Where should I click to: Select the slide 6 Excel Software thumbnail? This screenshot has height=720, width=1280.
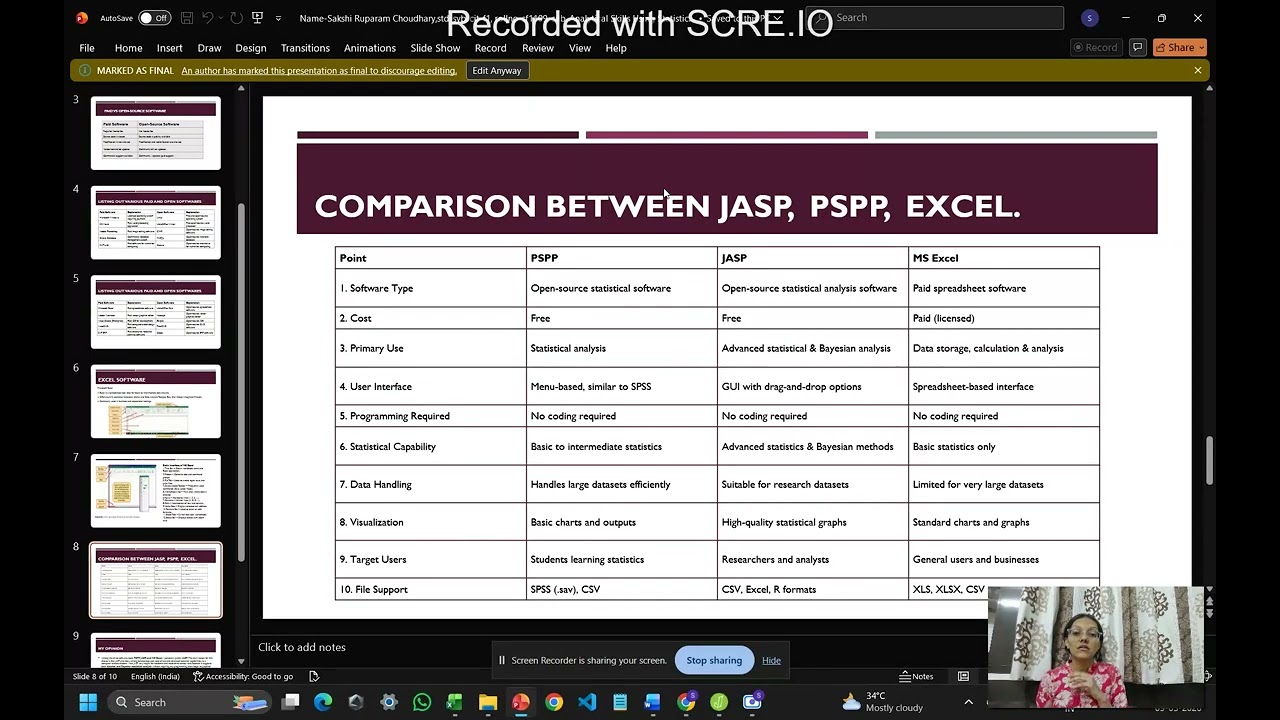[156, 401]
